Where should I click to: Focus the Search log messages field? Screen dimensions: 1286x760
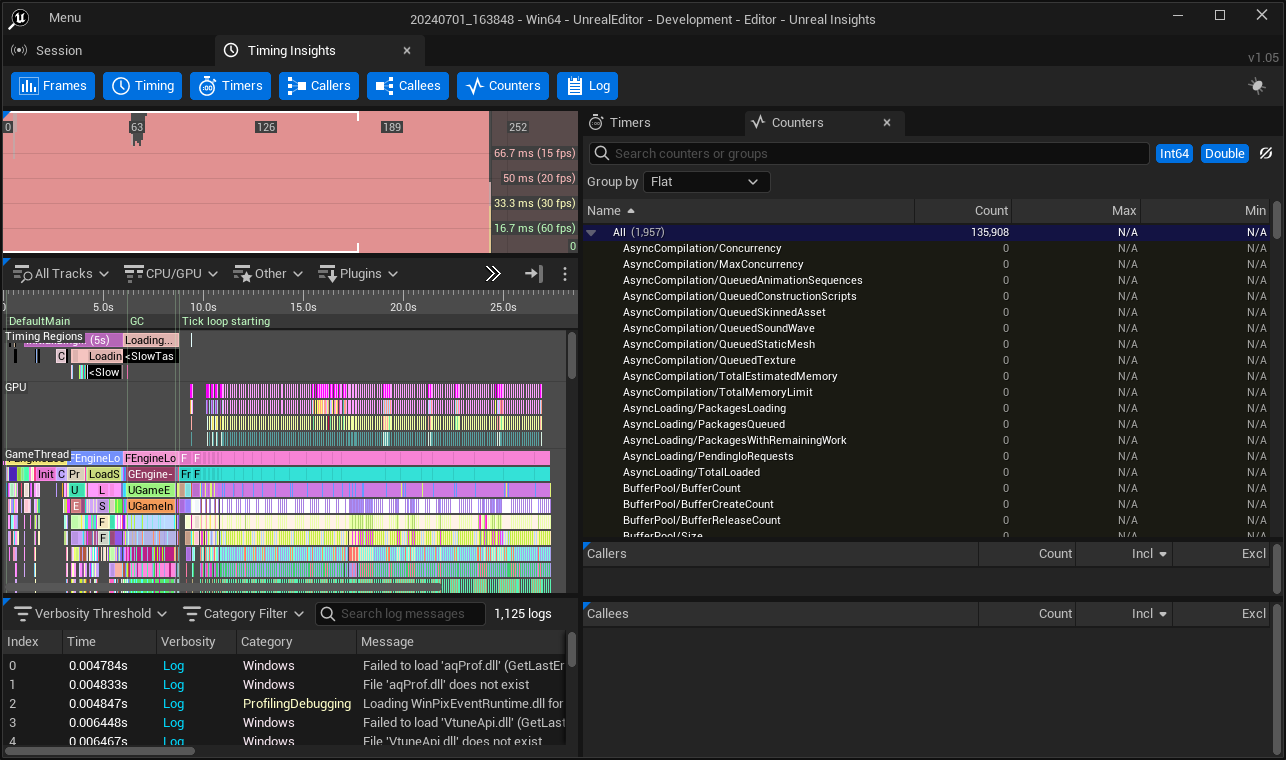coord(400,614)
